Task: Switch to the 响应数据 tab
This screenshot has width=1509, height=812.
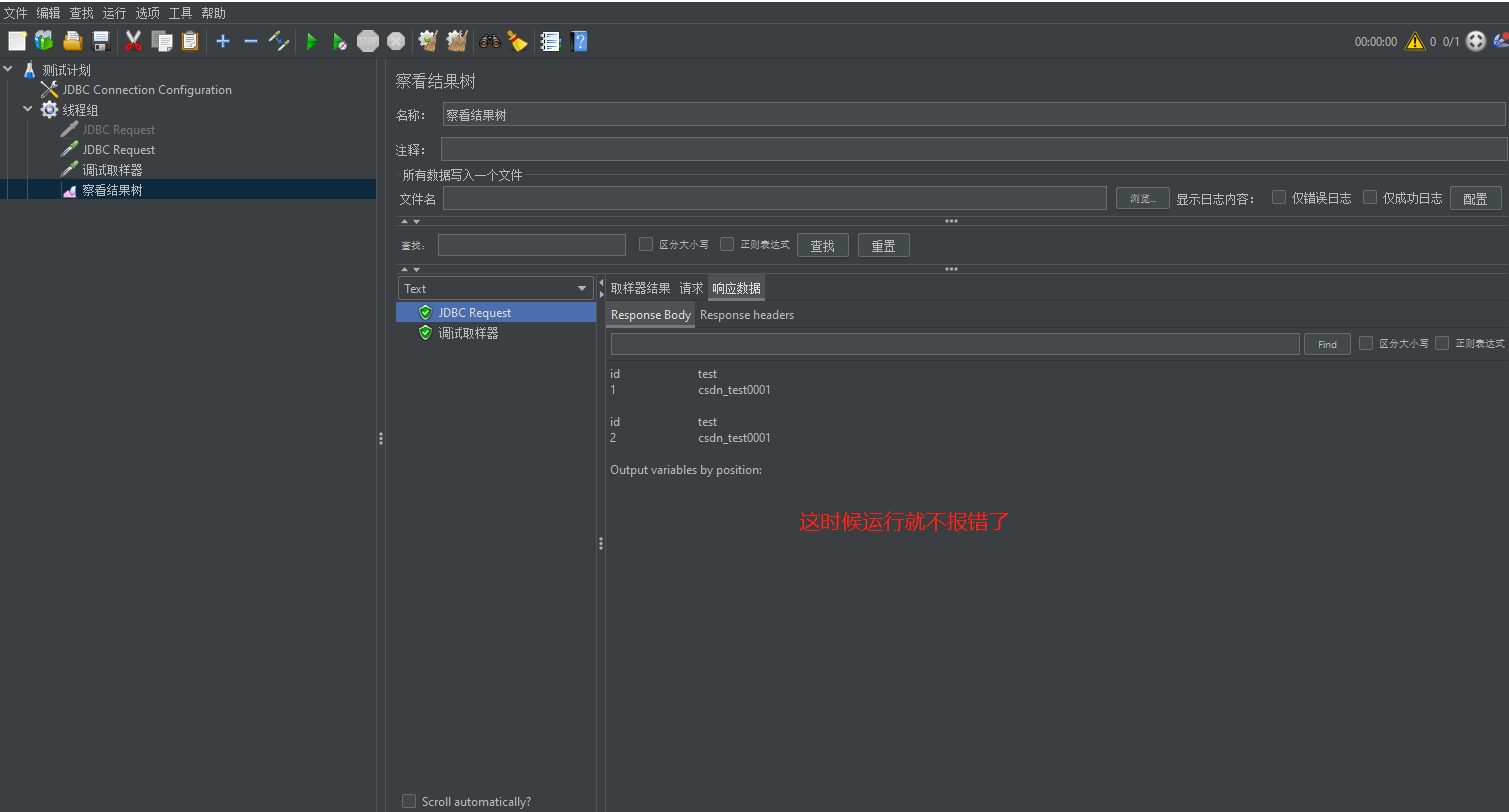Action: pyautogui.click(x=736, y=288)
